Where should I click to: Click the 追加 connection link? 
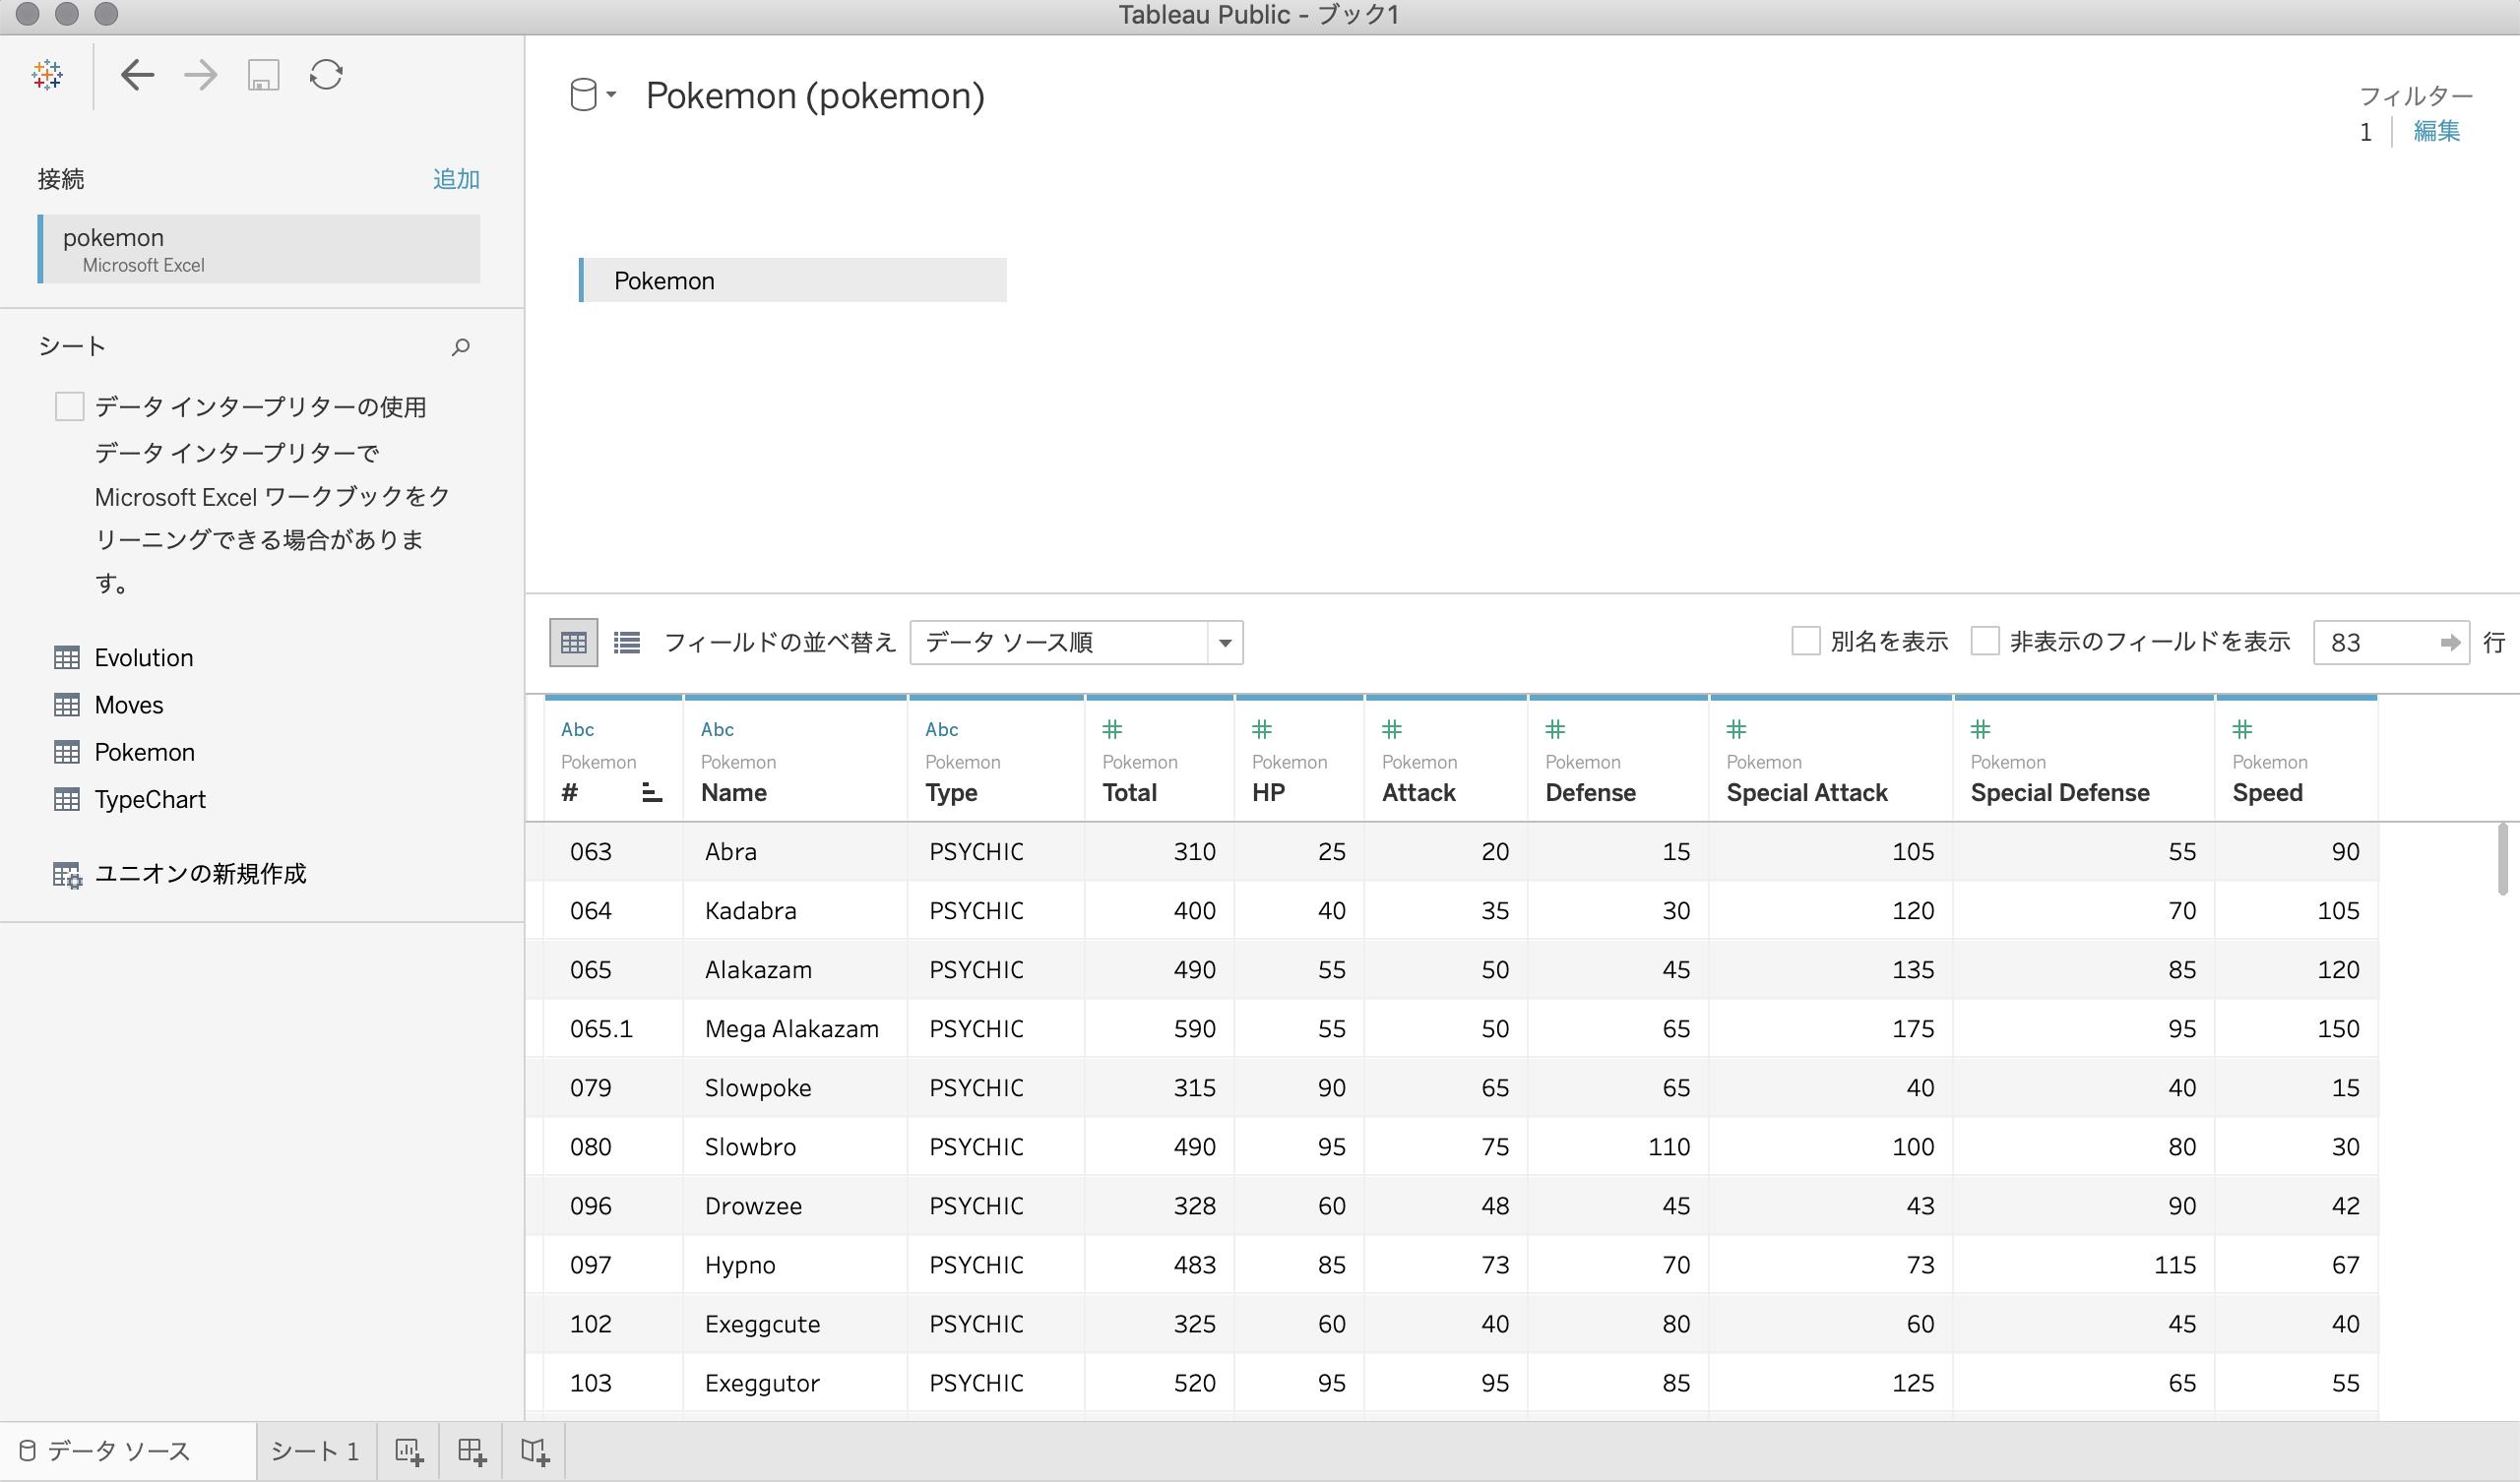tap(456, 179)
